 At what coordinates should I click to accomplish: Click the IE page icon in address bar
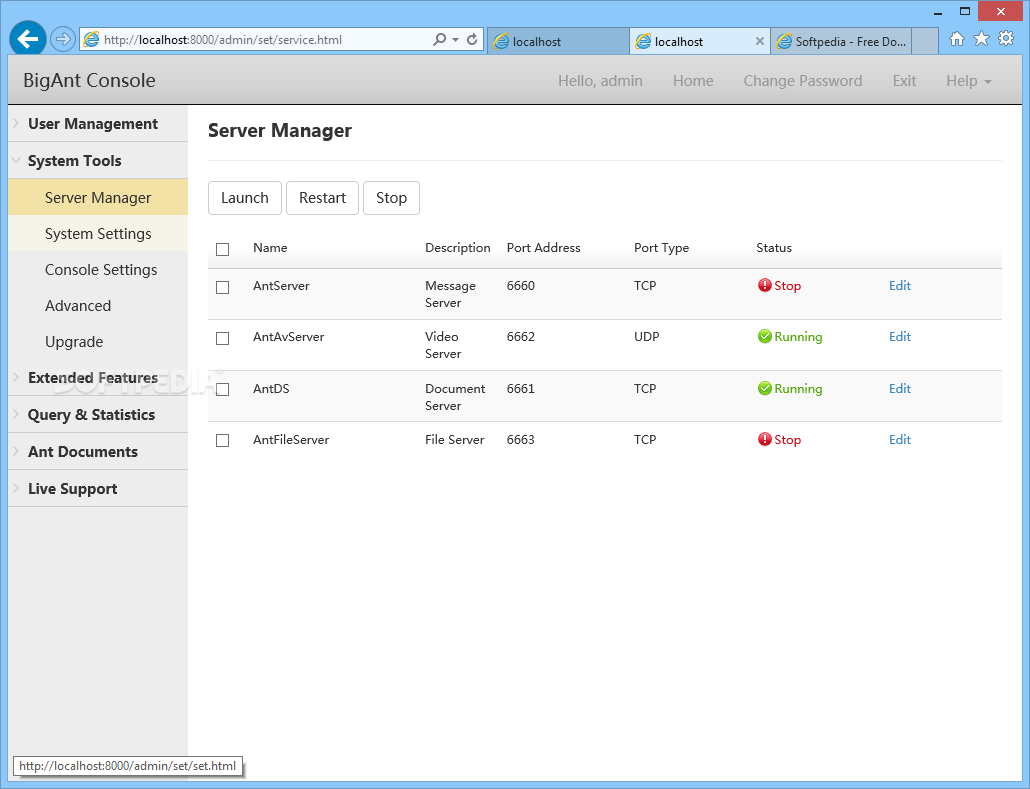(92, 39)
